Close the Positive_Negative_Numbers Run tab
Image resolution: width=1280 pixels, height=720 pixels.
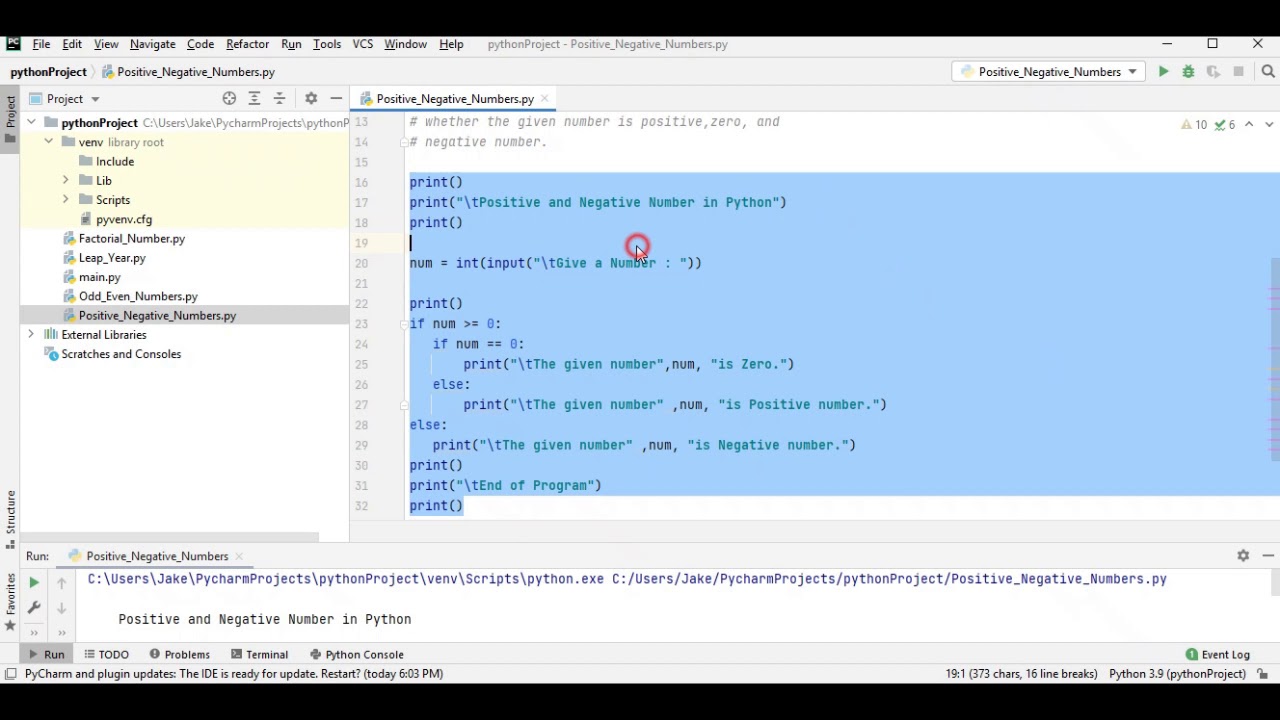(x=239, y=556)
